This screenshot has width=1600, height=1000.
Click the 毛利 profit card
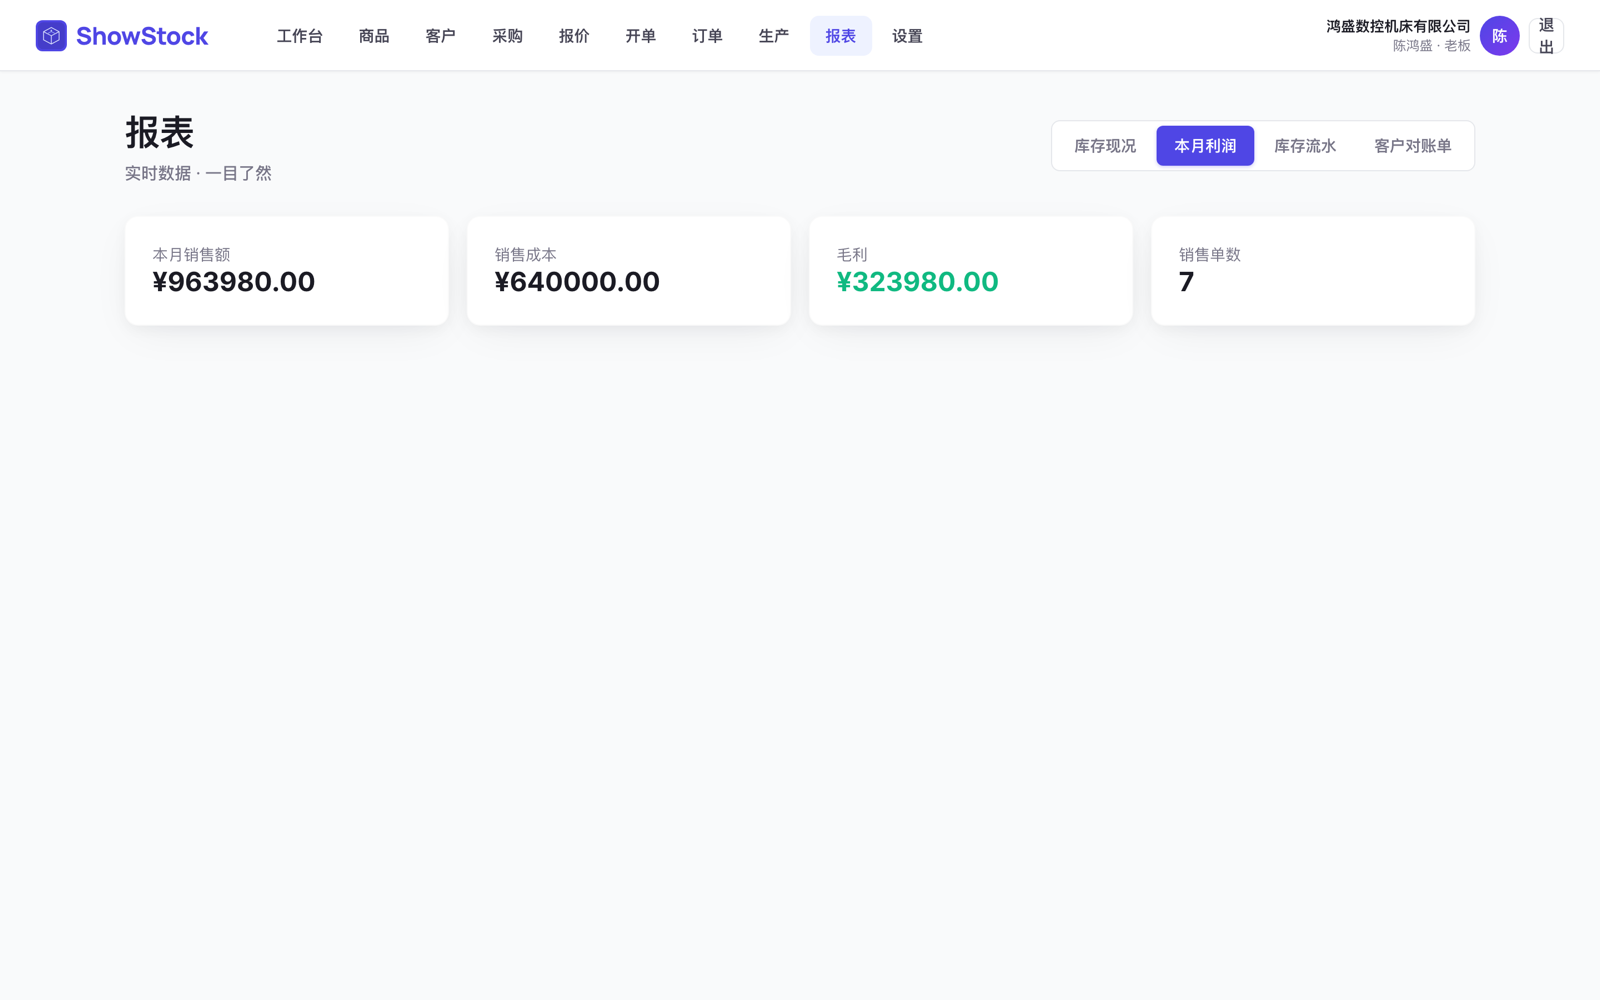[971, 271]
